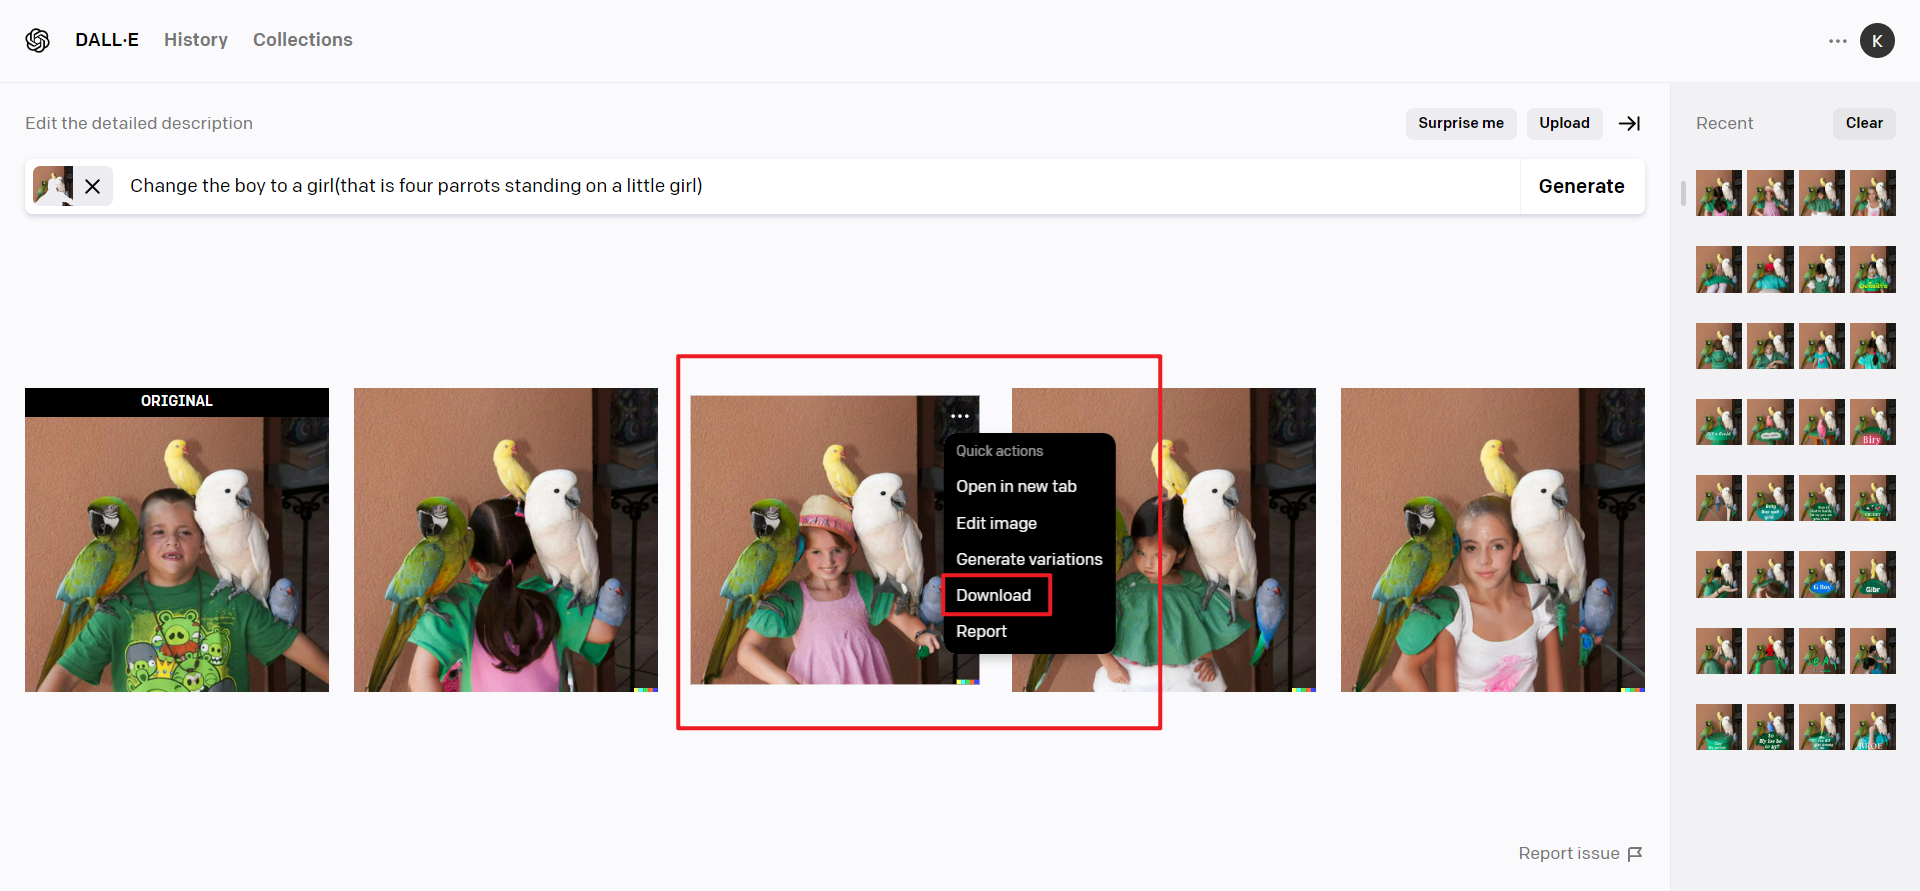Click the Upload button
The image size is (1920, 891).
[1564, 123]
